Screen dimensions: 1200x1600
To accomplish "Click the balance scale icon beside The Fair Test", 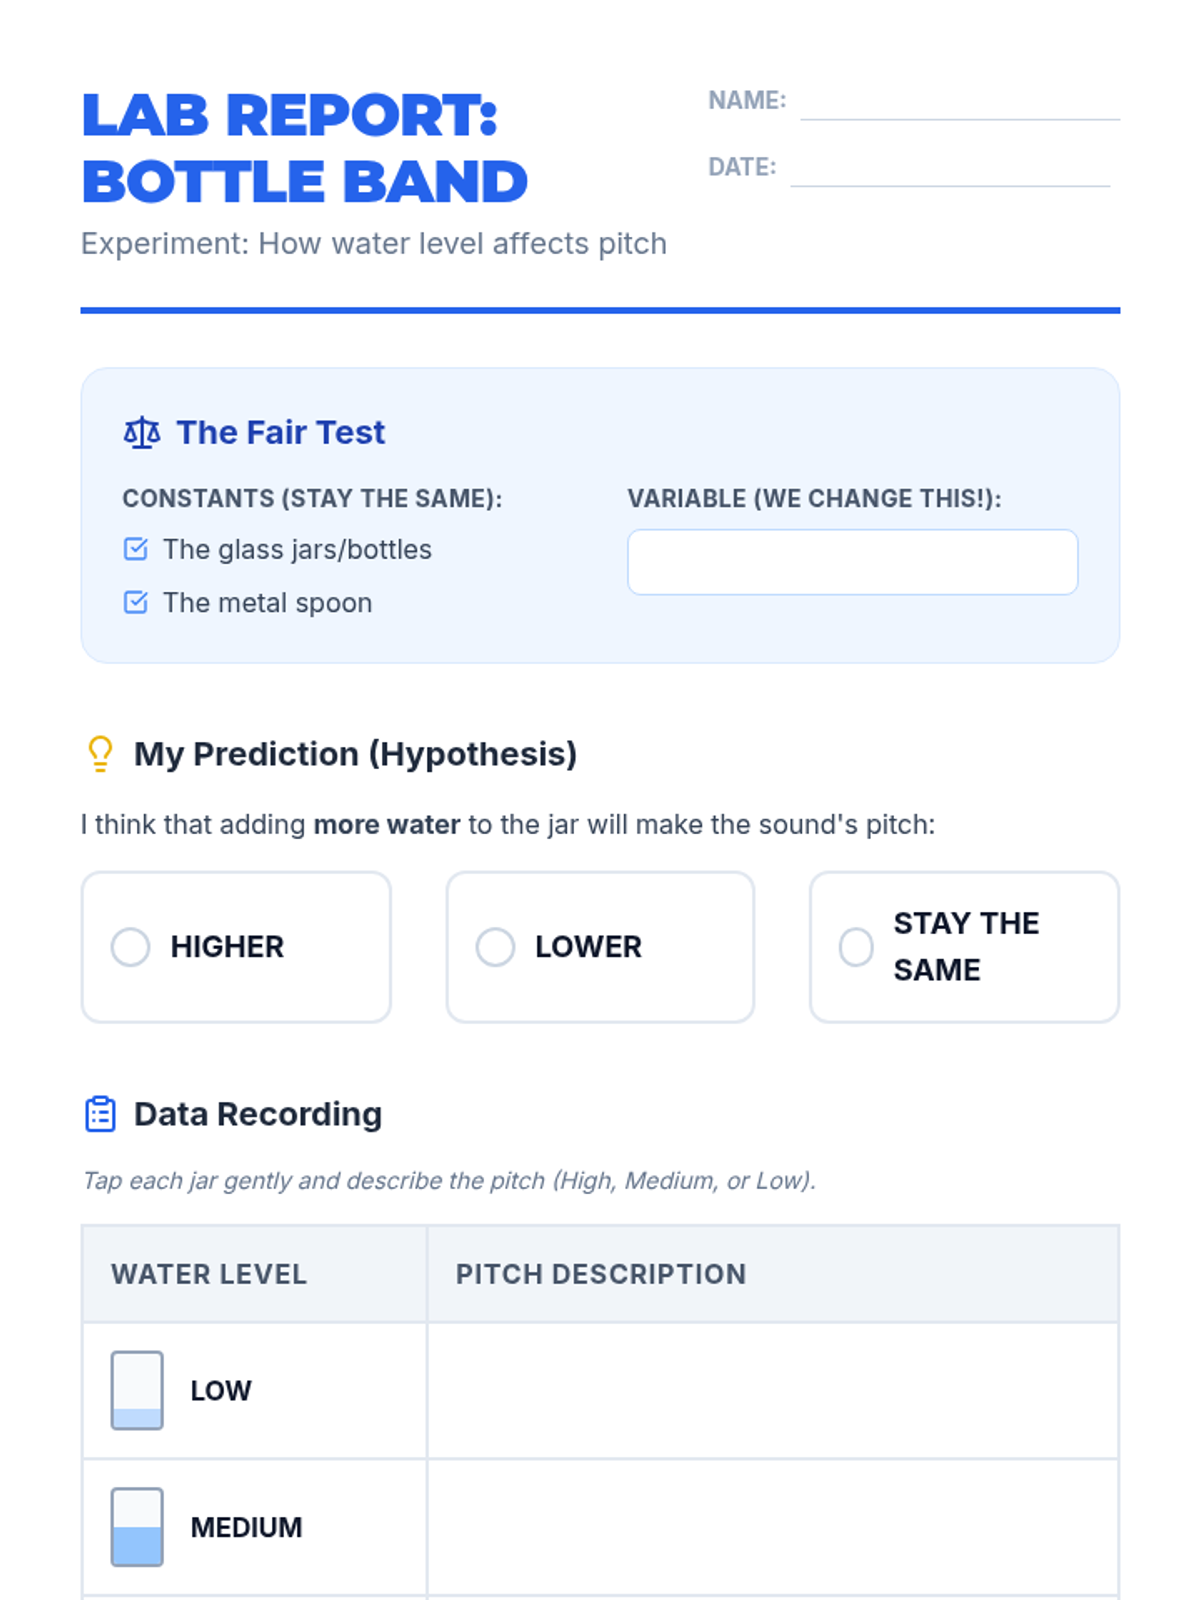I will pos(141,432).
